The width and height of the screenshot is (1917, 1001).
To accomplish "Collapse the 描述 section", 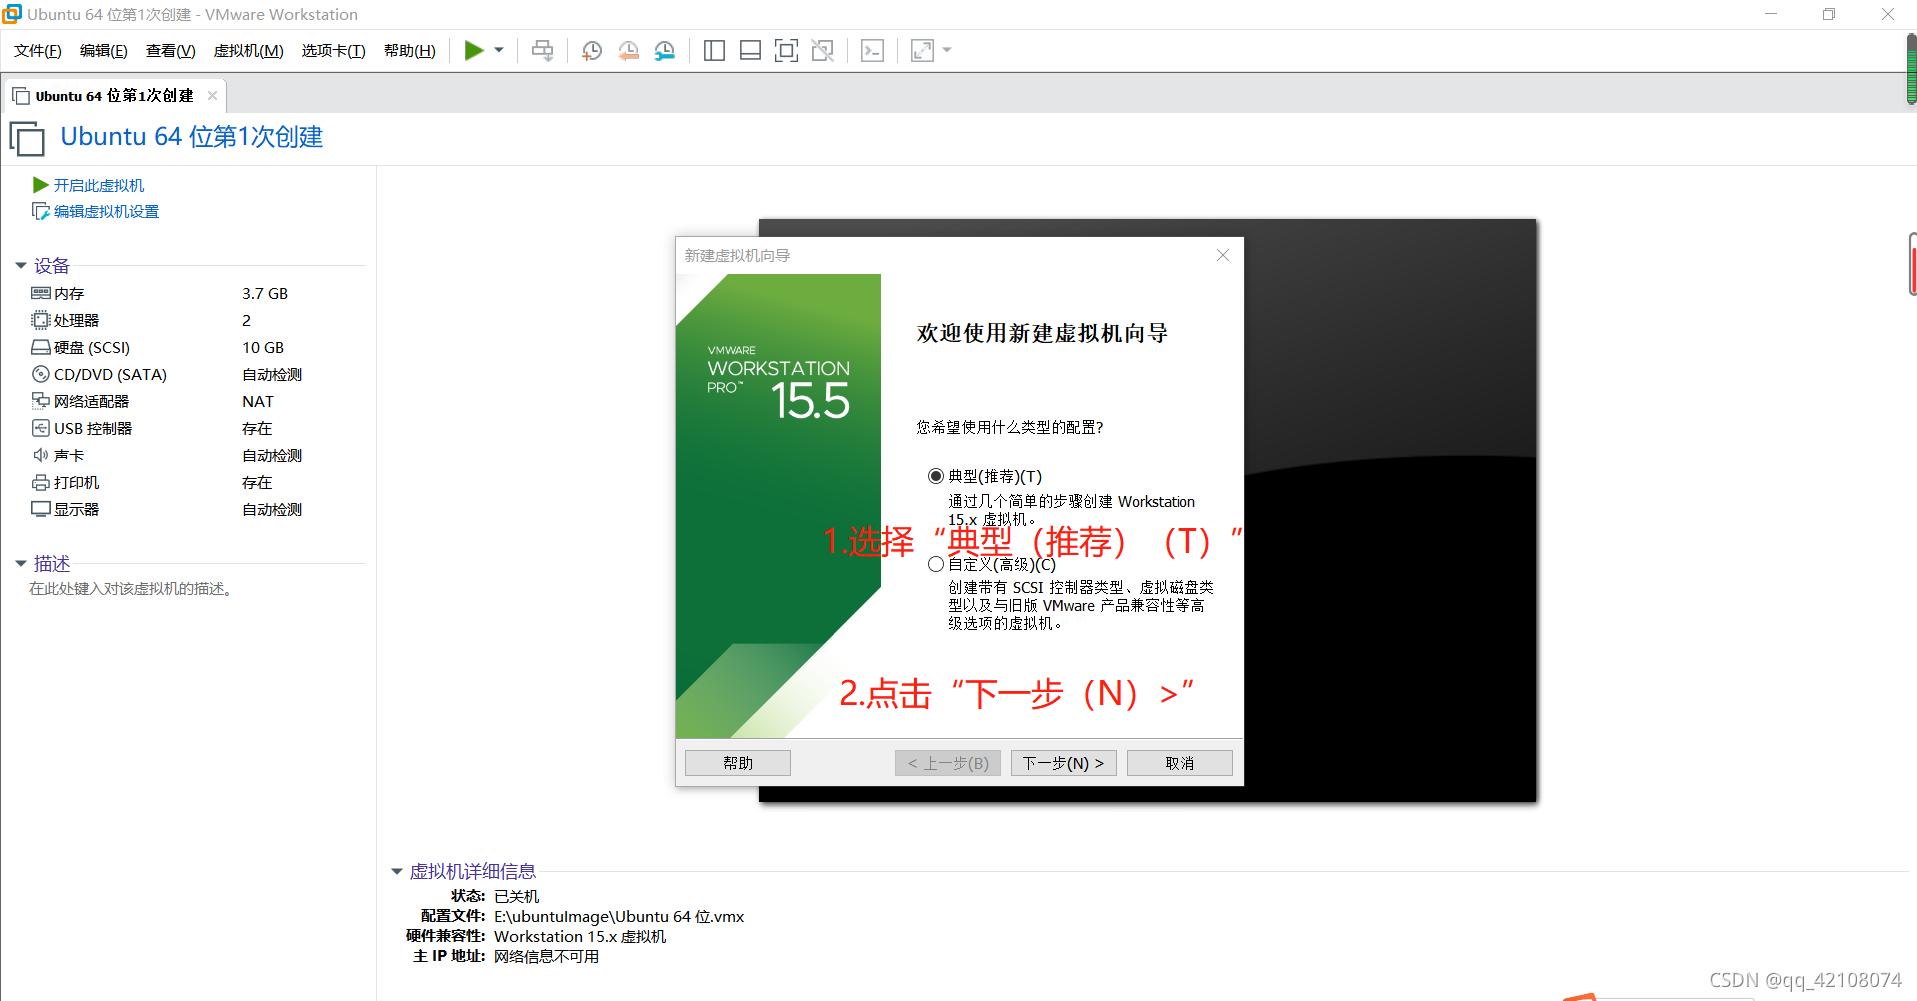I will click(x=20, y=564).
